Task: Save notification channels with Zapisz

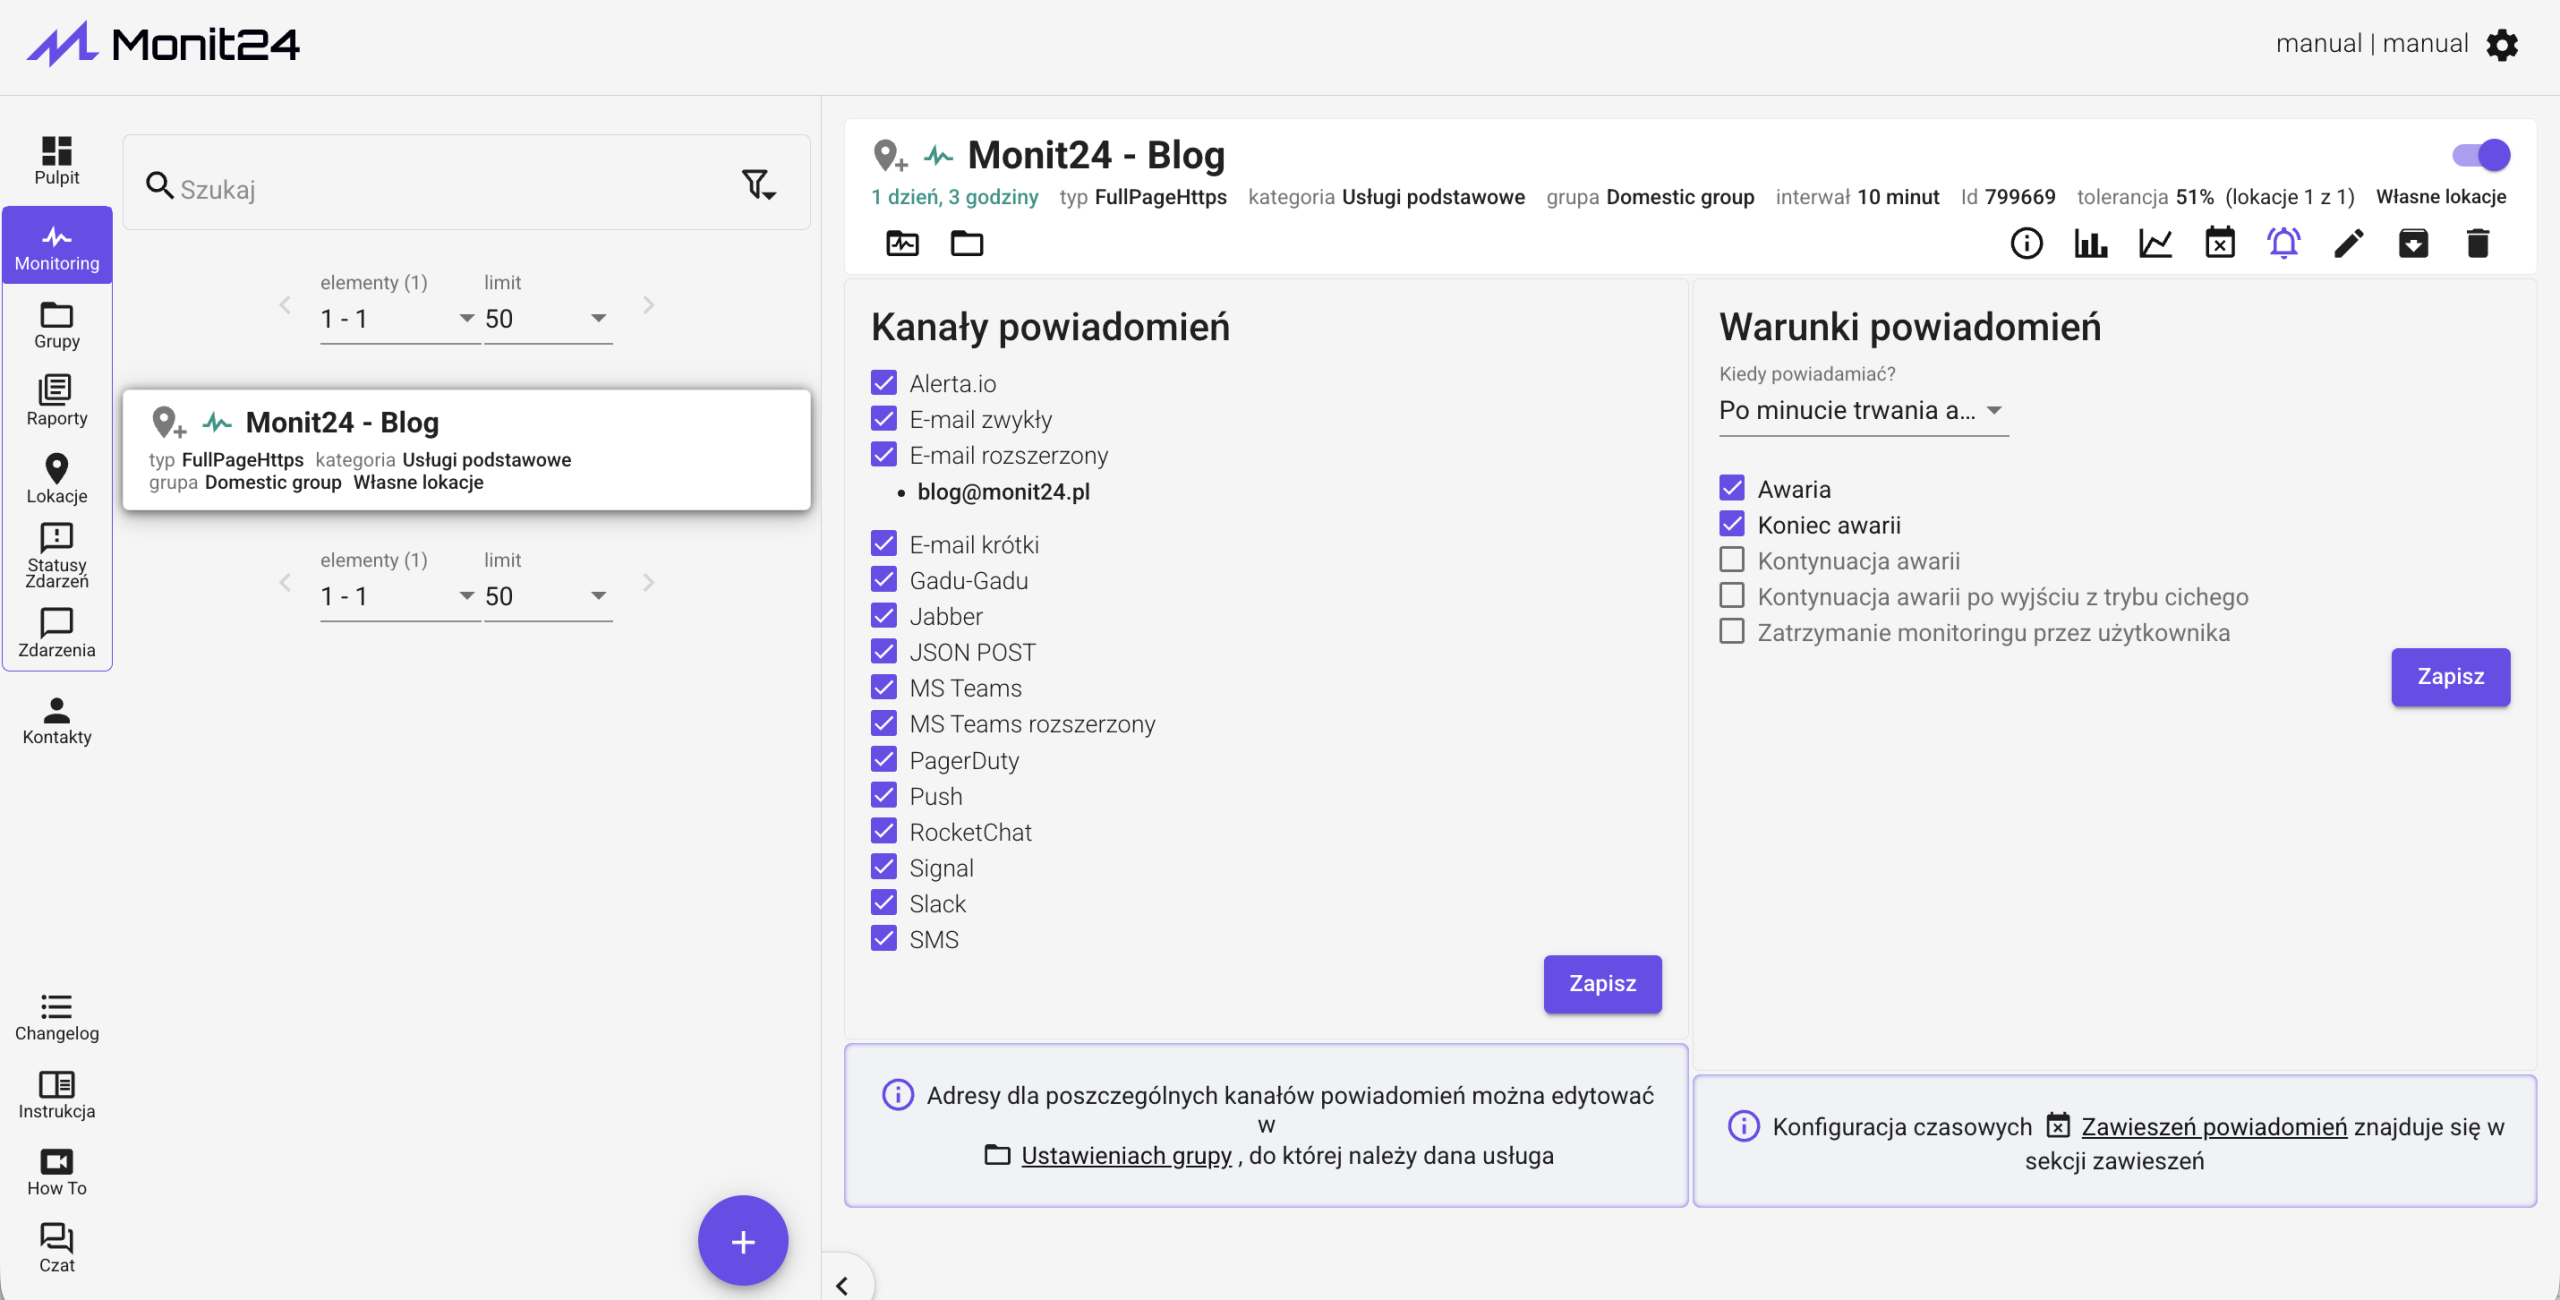Action: coord(1602,984)
